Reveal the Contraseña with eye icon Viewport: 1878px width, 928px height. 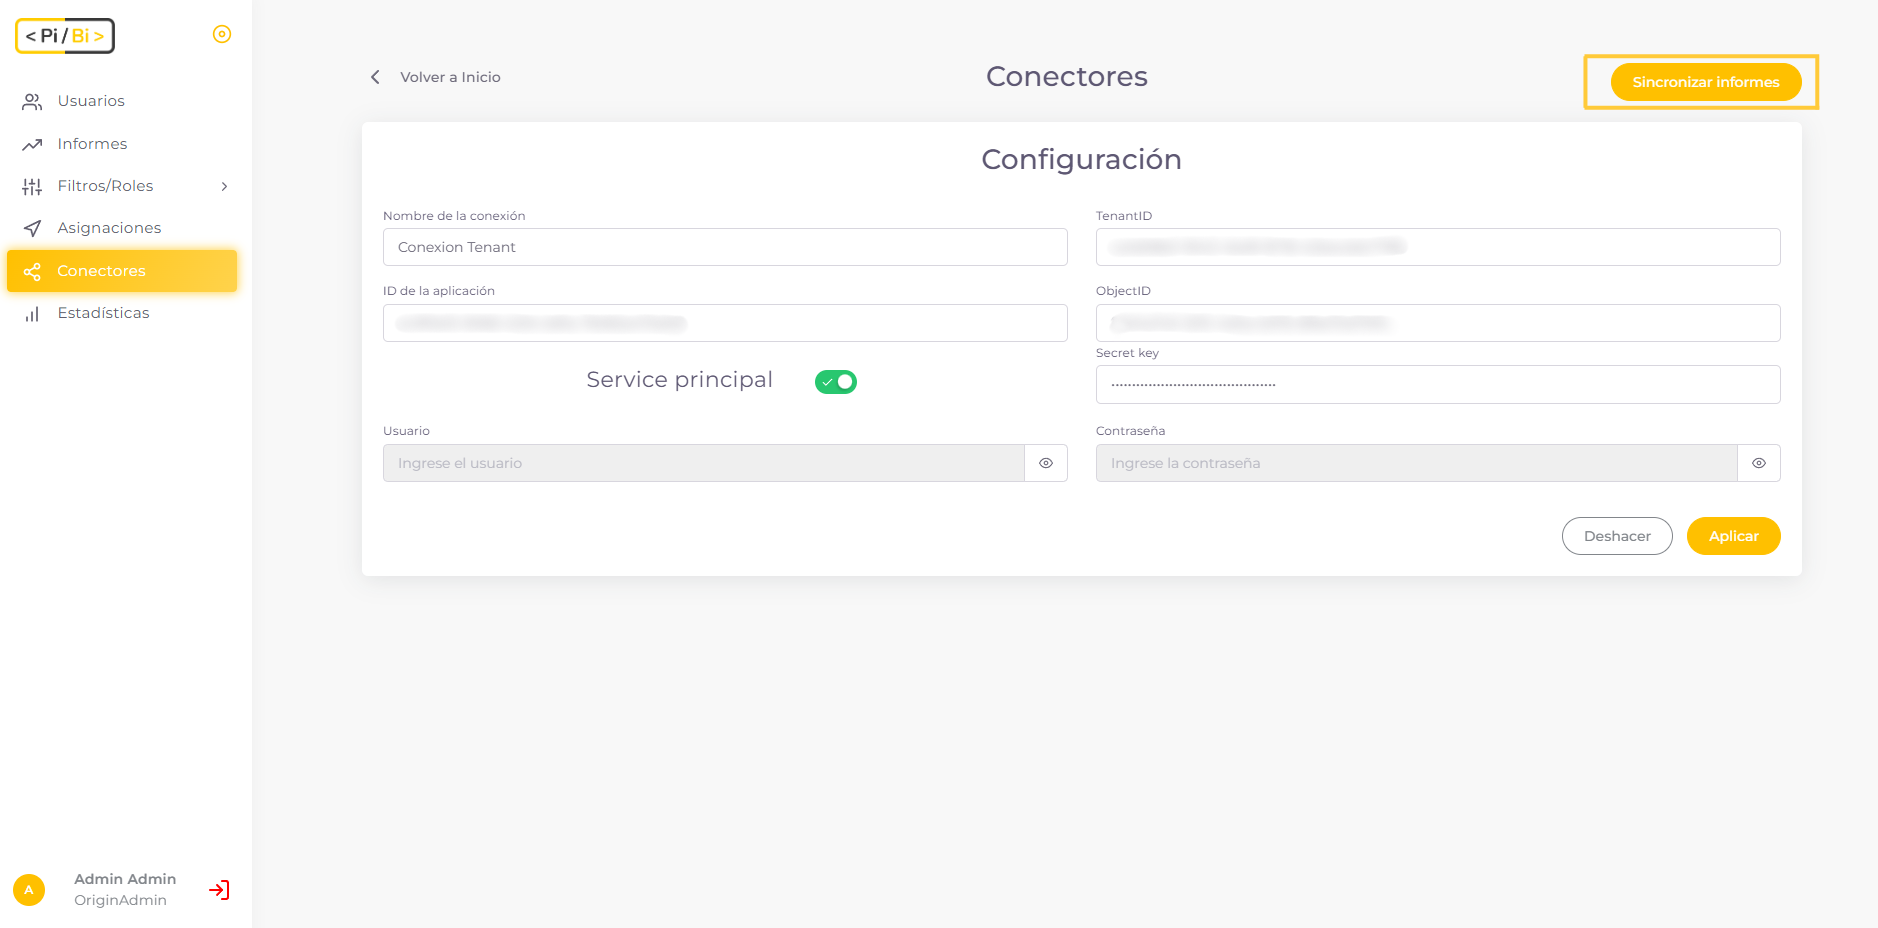point(1759,463)
